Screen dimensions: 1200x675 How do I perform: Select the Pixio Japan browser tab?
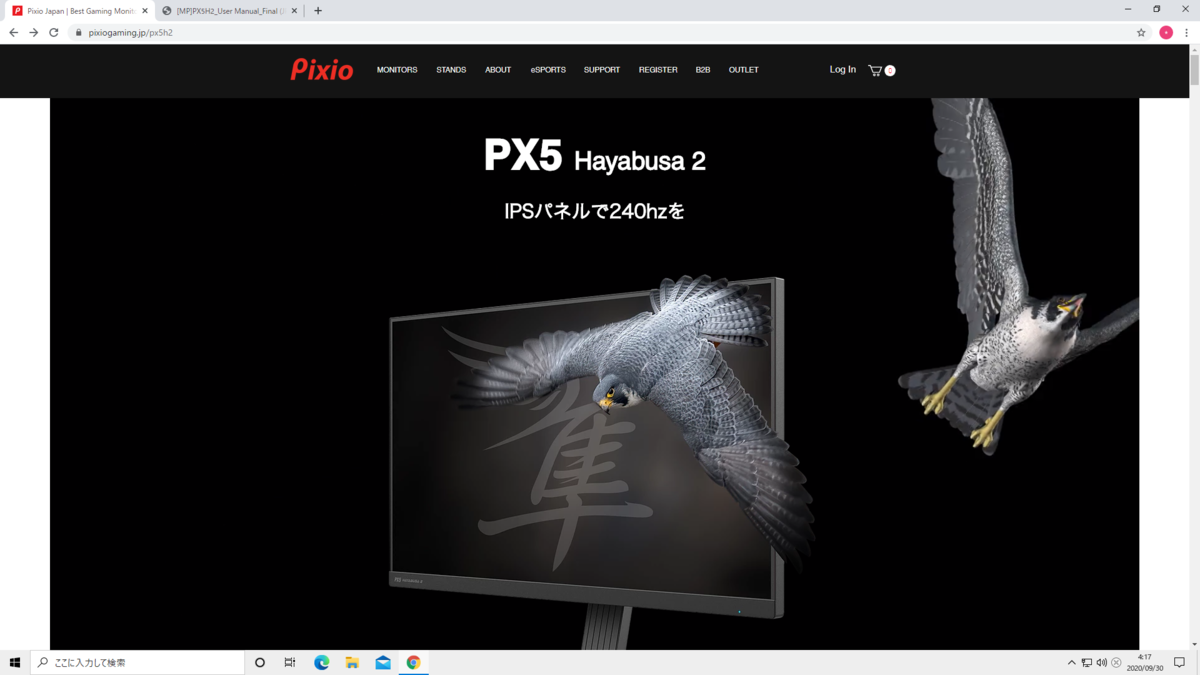[80, 11]
